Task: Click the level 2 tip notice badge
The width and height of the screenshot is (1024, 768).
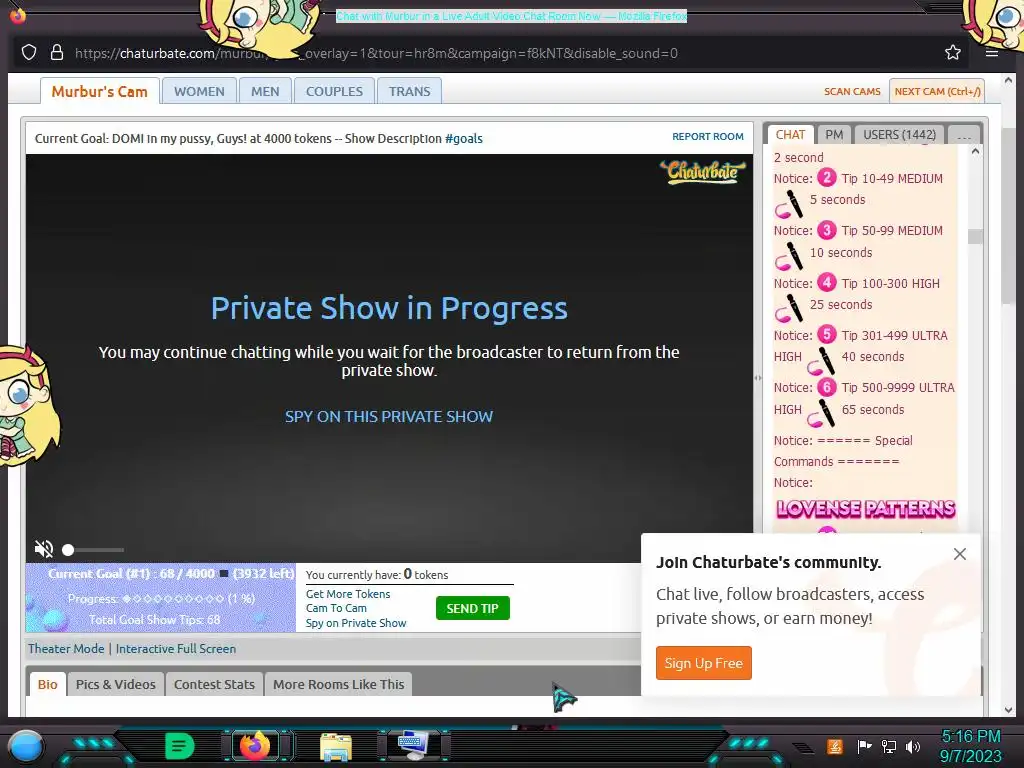Action: pyautogui.click(x=827, y=178)
